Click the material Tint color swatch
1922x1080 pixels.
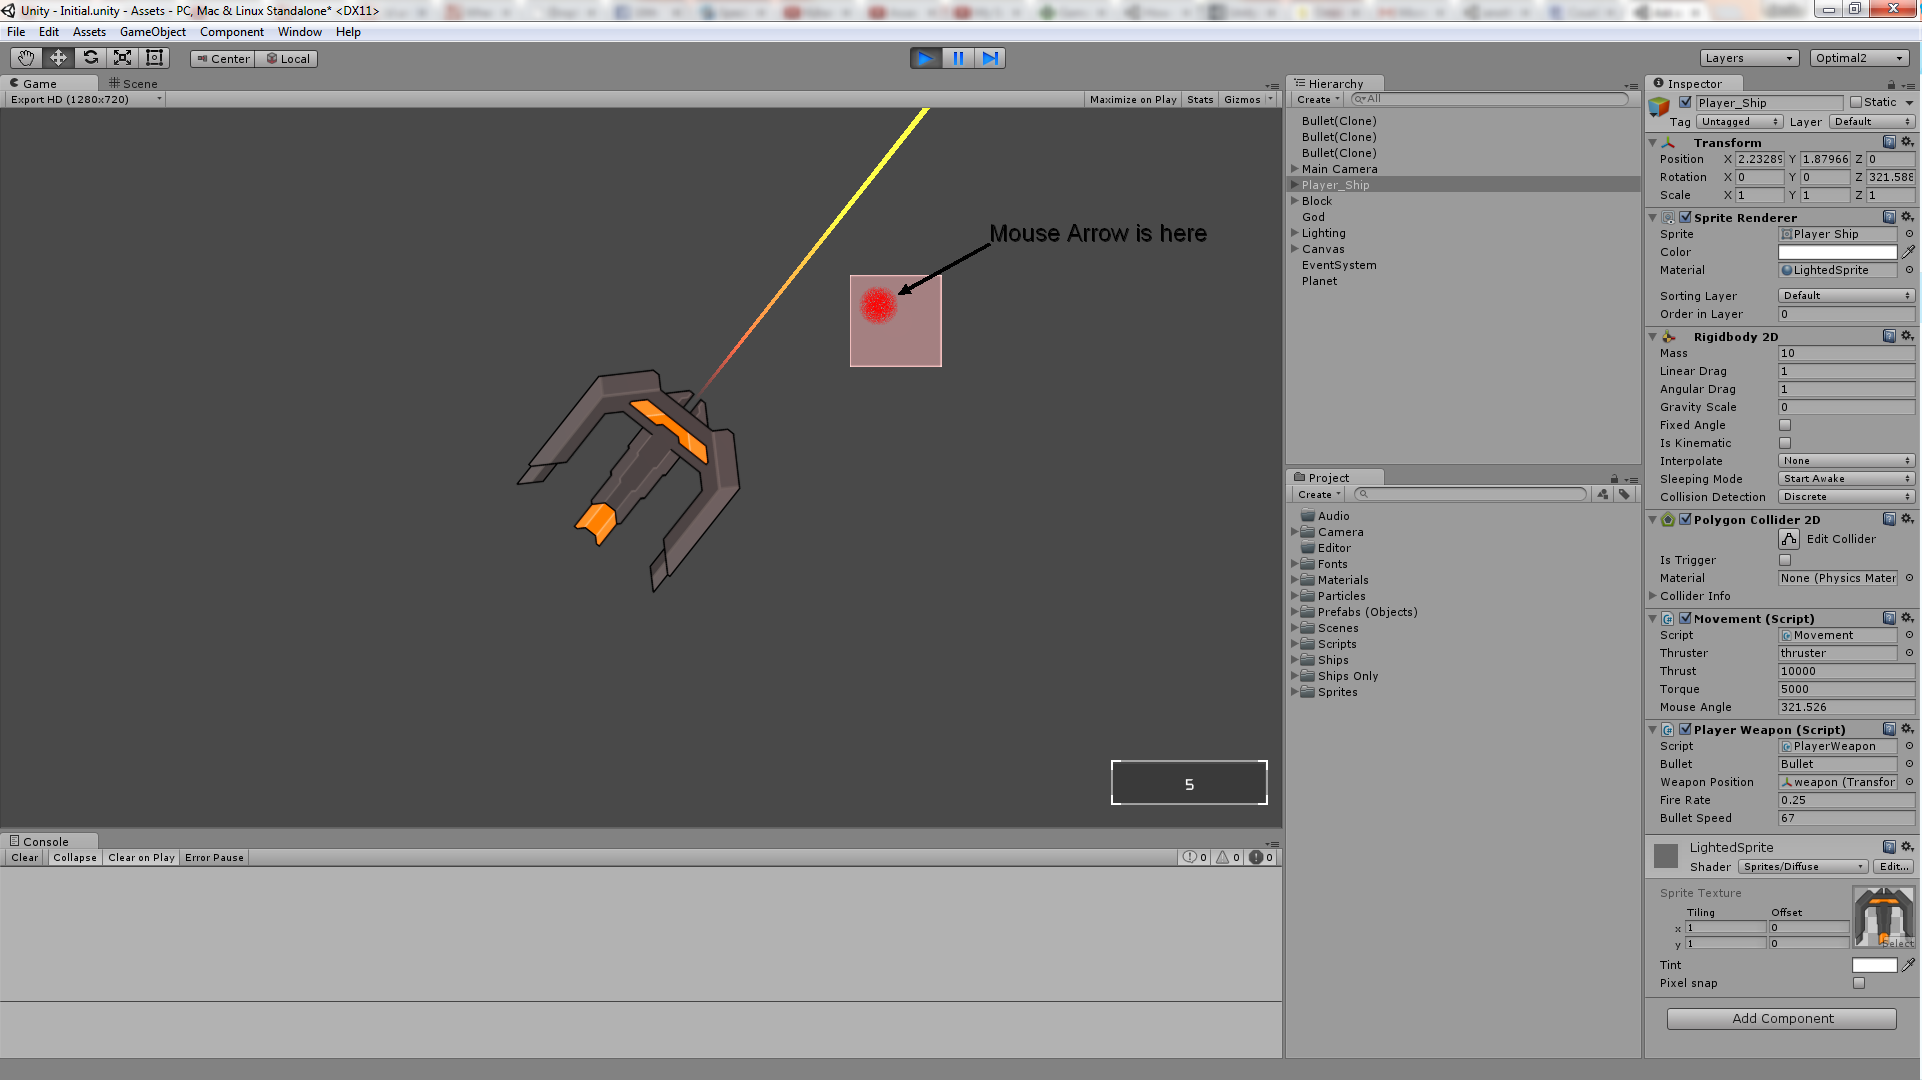1874,965
